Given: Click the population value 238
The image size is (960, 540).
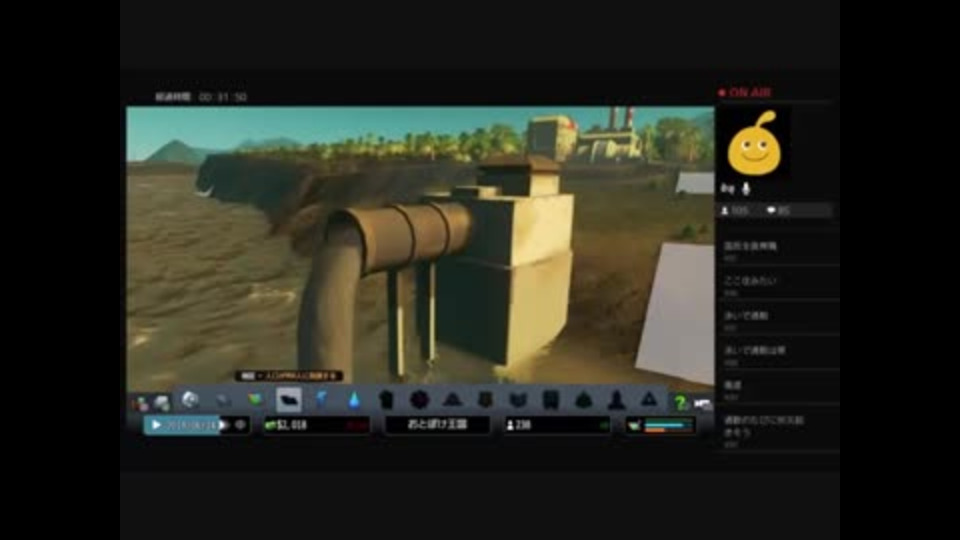Looking at the screenshot, I should point(523,425).
